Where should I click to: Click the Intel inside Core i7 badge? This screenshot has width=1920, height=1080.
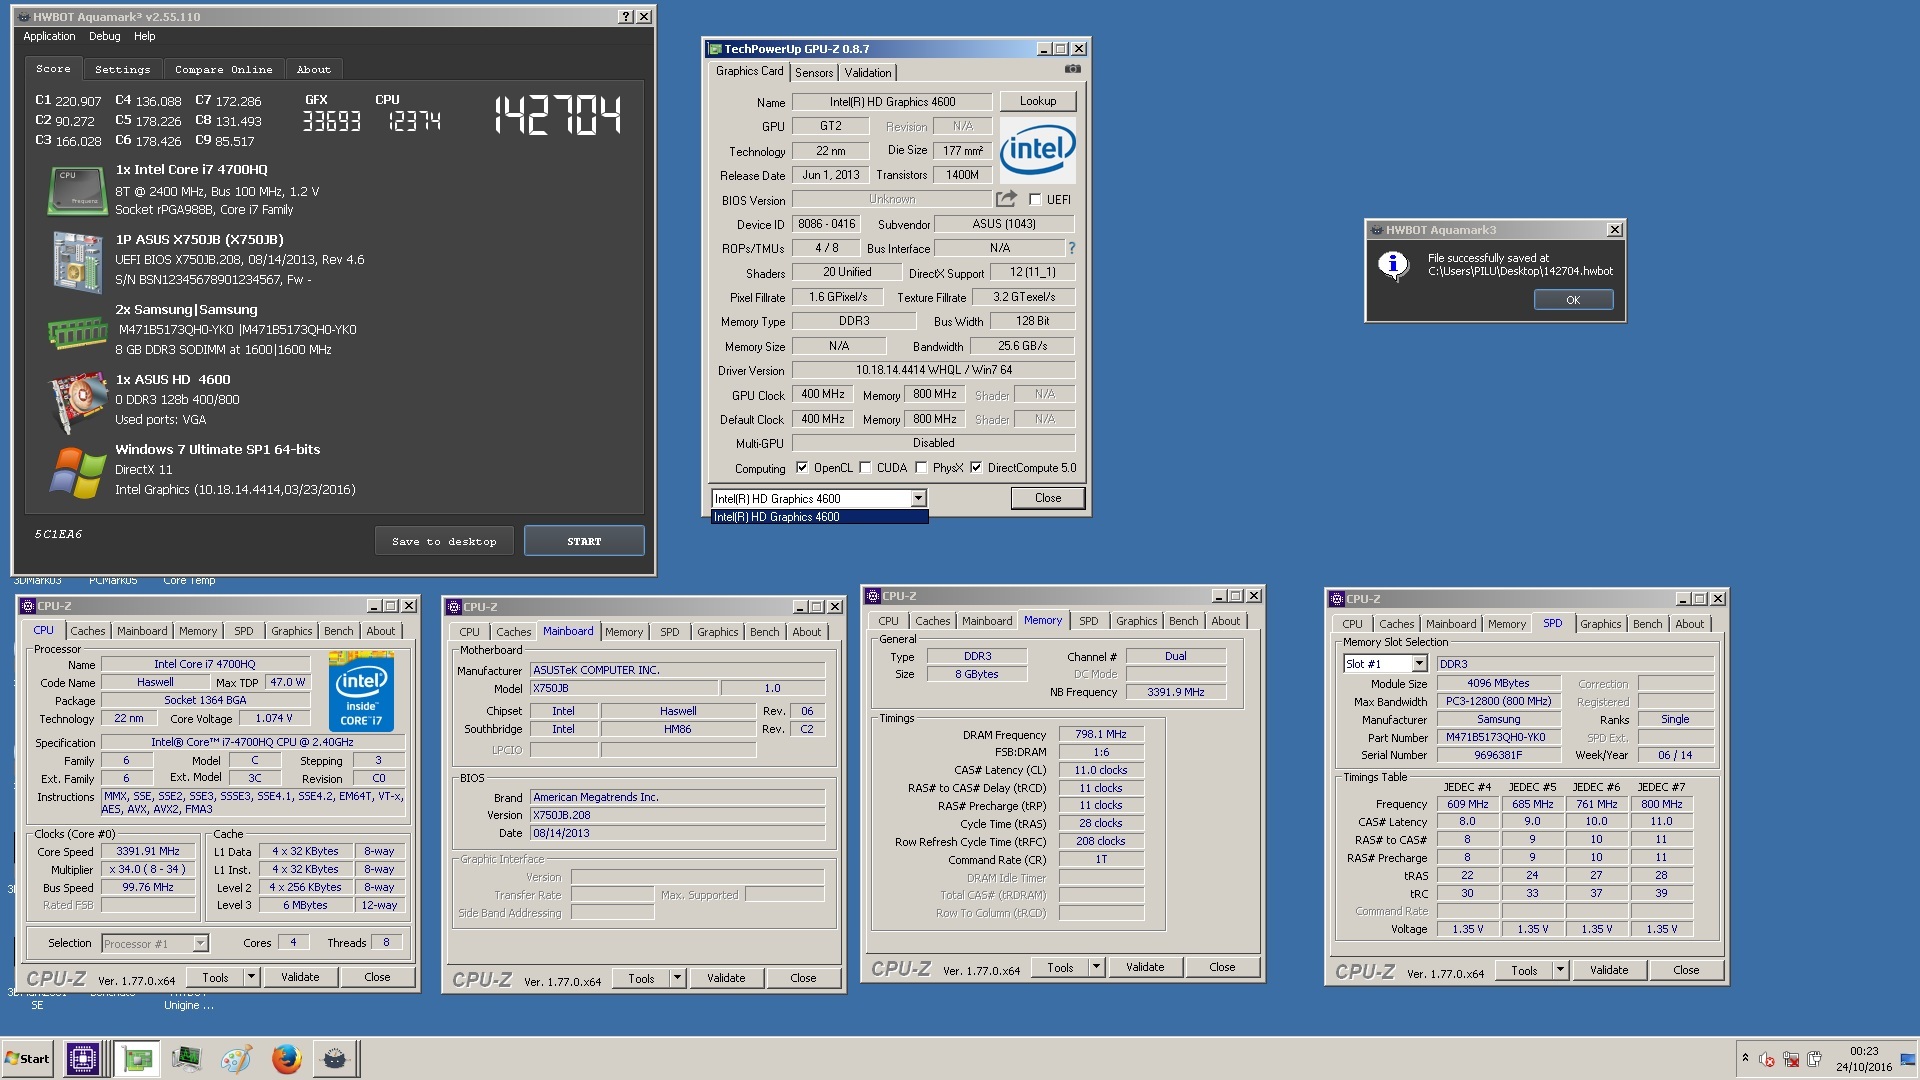click(x=361, y=691)
